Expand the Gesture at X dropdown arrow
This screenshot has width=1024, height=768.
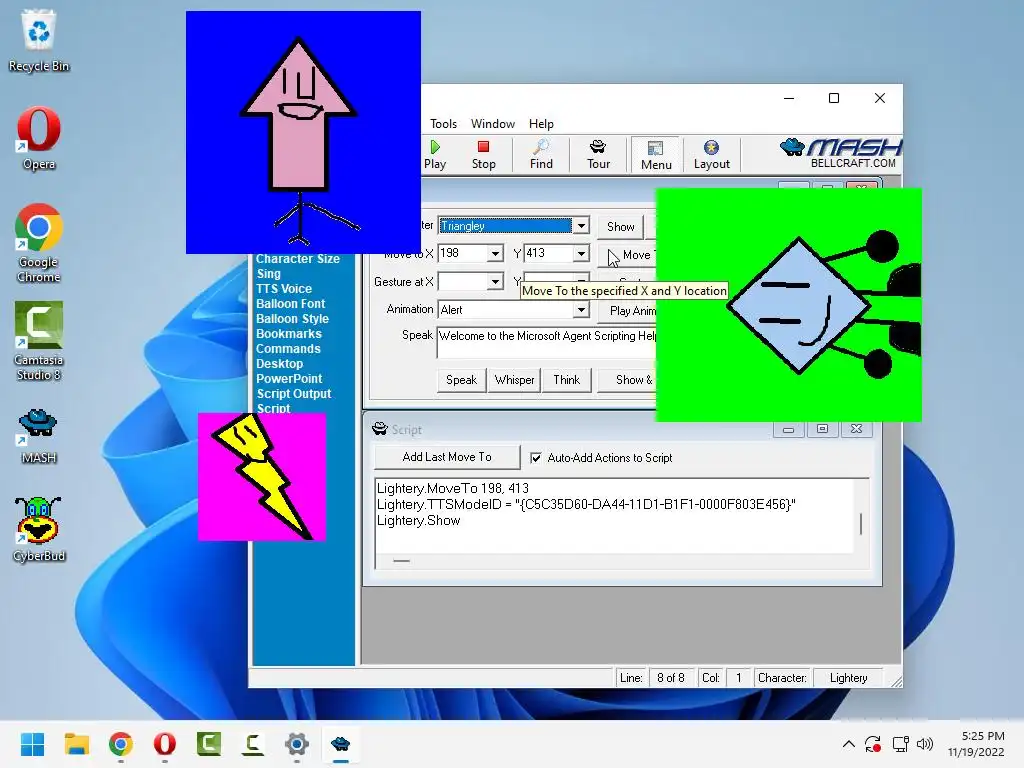click(x=495, y=281)
